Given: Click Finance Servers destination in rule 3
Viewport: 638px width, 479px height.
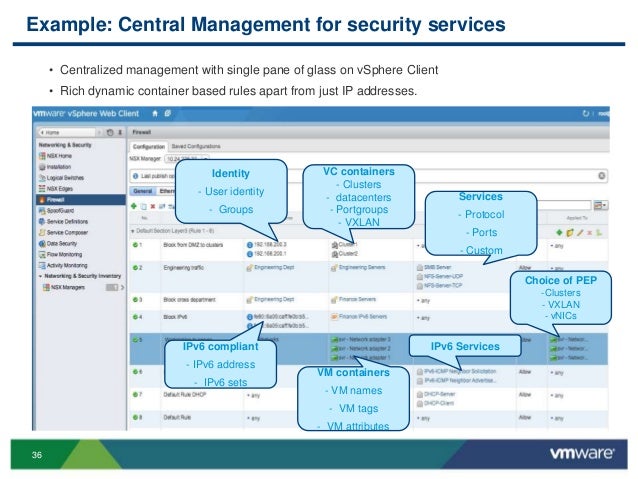Looking at the screenshot, I should point(353,300).
